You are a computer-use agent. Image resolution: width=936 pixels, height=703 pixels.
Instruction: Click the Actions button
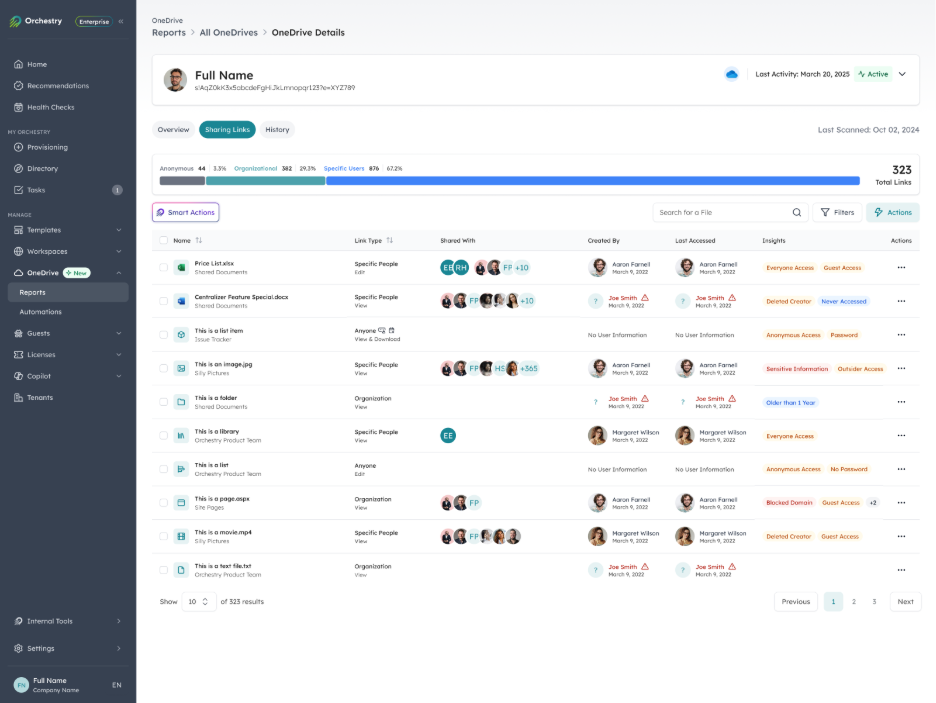click(x=893, y=212)
